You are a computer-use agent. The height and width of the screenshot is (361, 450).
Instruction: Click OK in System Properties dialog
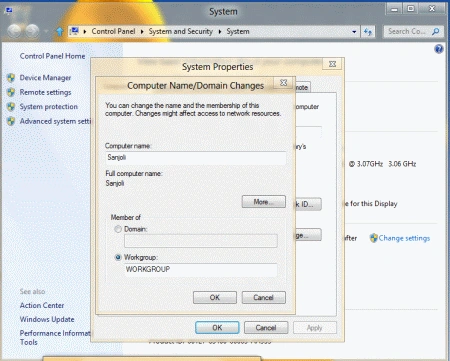click(x=217, y=327)
